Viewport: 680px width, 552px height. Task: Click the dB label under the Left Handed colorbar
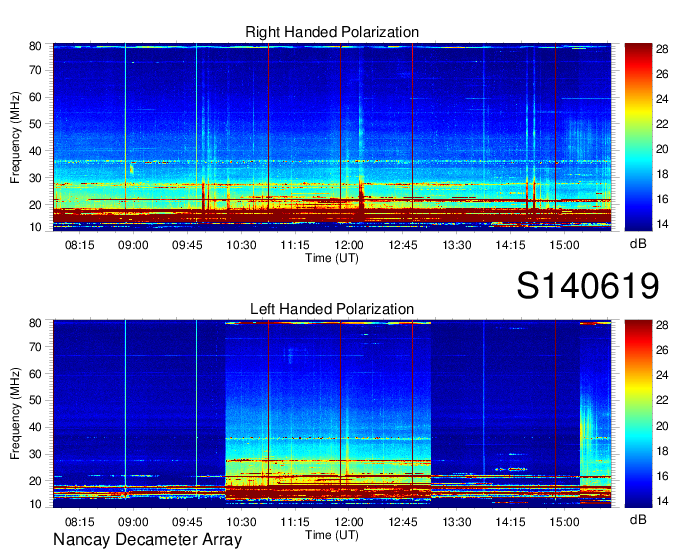[x=638, y=519]
